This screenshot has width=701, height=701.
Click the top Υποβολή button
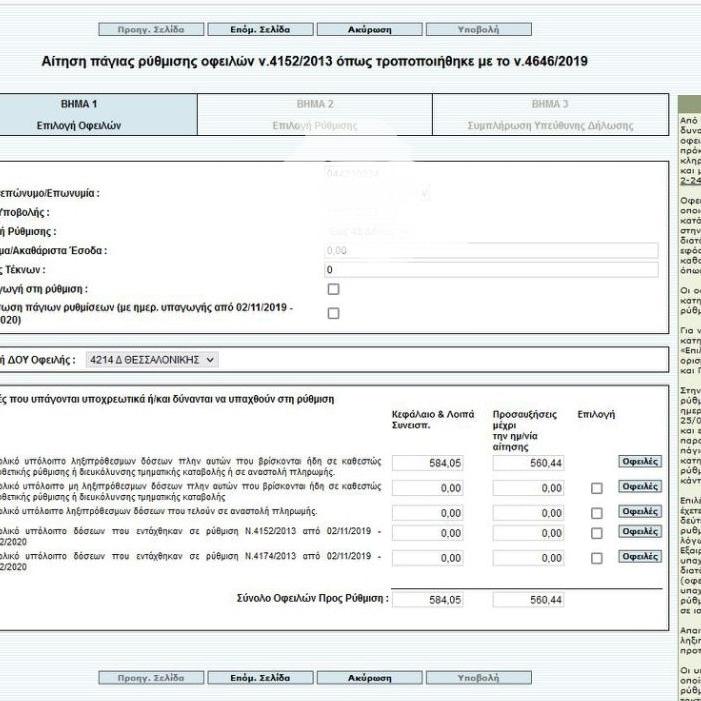point(478,30)
